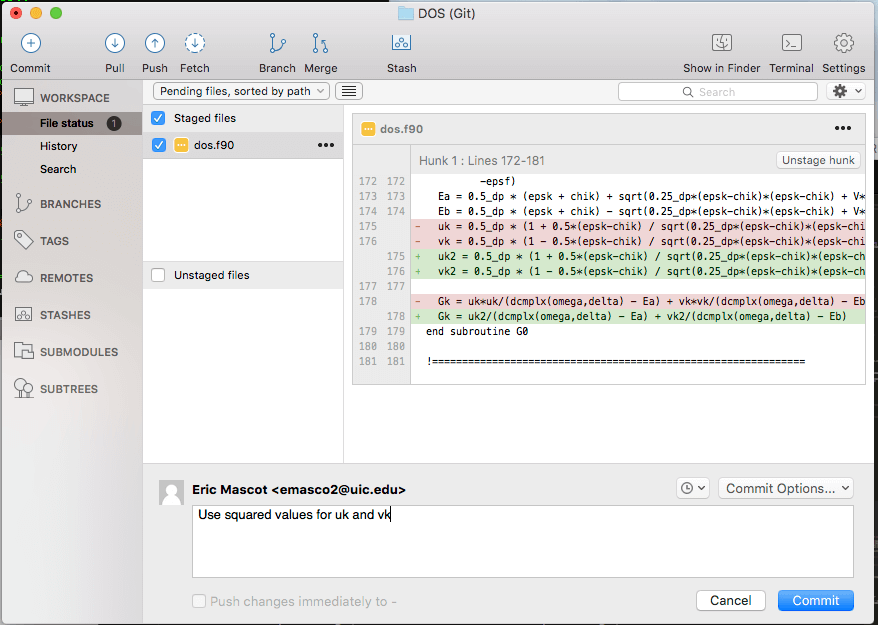Image resolution: width=878 pixels, height=625 pixels.
Task: Click the list view mode button
Action: [x=349, y=91]
